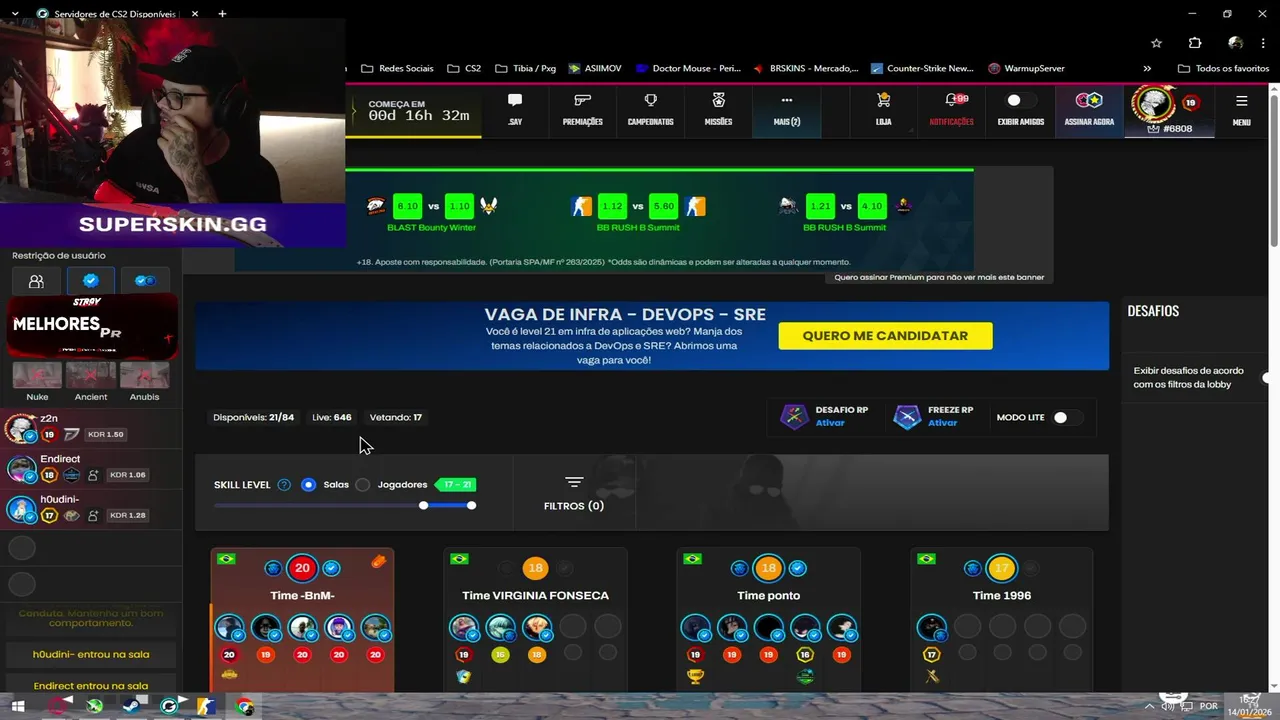The image size is (1280, 720).
Task: Bookmark this page with the star
Action: pyautogui.click(x=1157, y=43)
